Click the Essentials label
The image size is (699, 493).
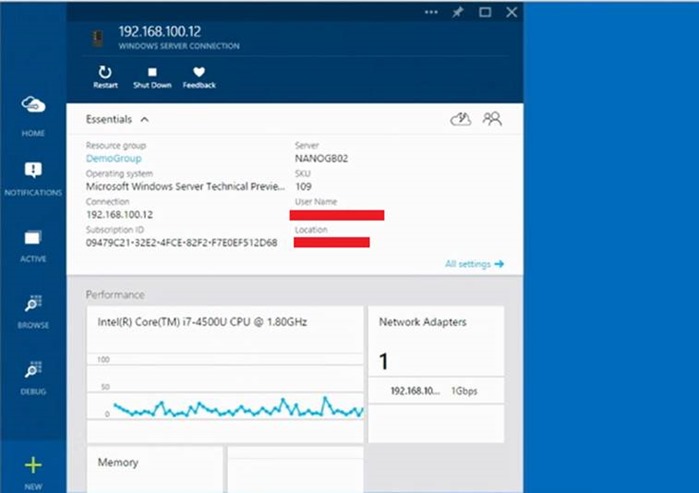click(109, 119)
